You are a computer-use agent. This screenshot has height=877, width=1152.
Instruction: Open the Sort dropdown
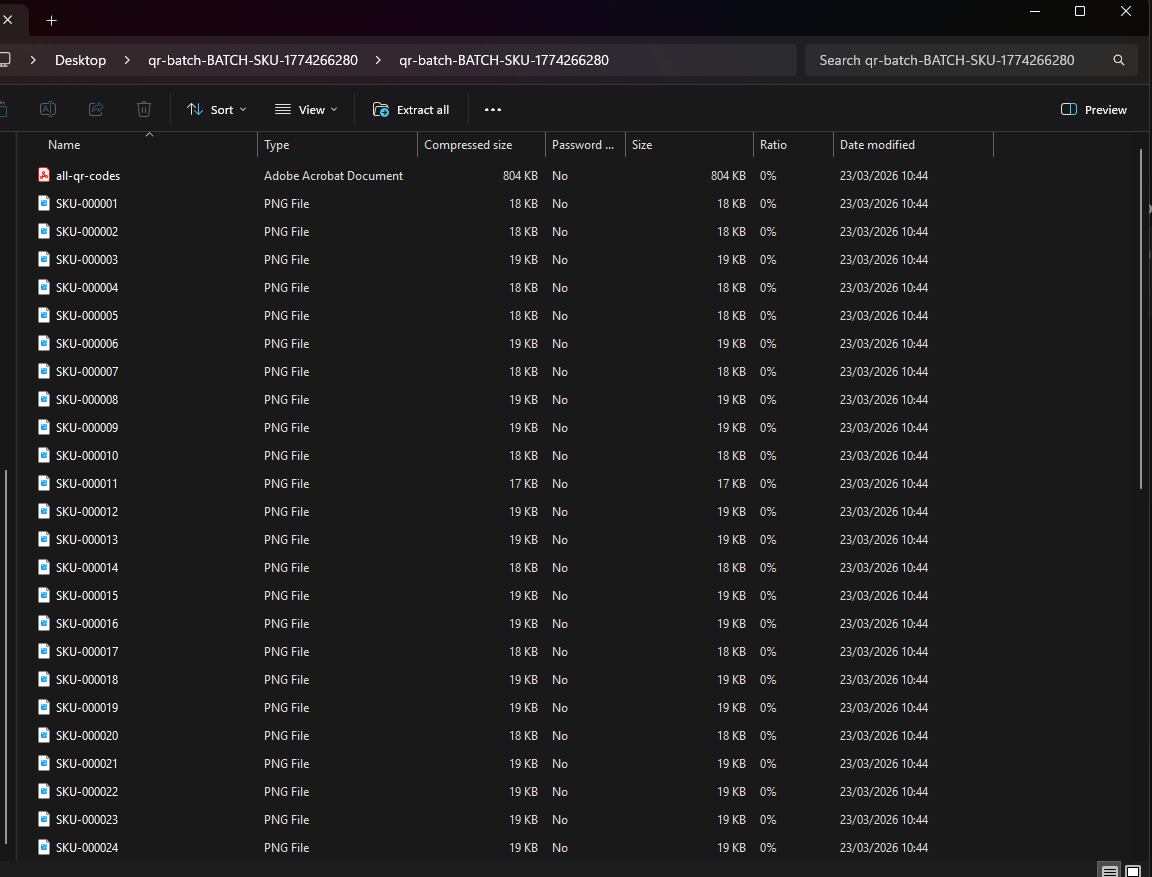click(x=217, y=109)
